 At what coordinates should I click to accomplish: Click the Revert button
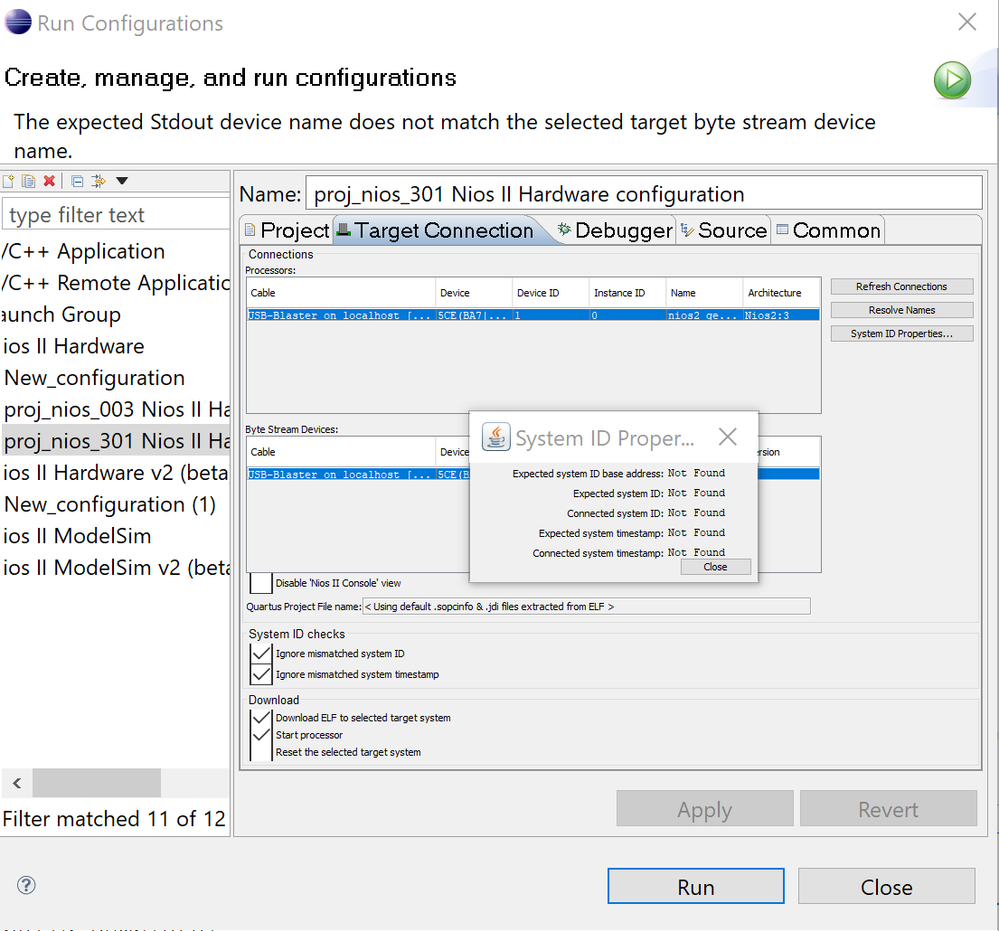888,809
